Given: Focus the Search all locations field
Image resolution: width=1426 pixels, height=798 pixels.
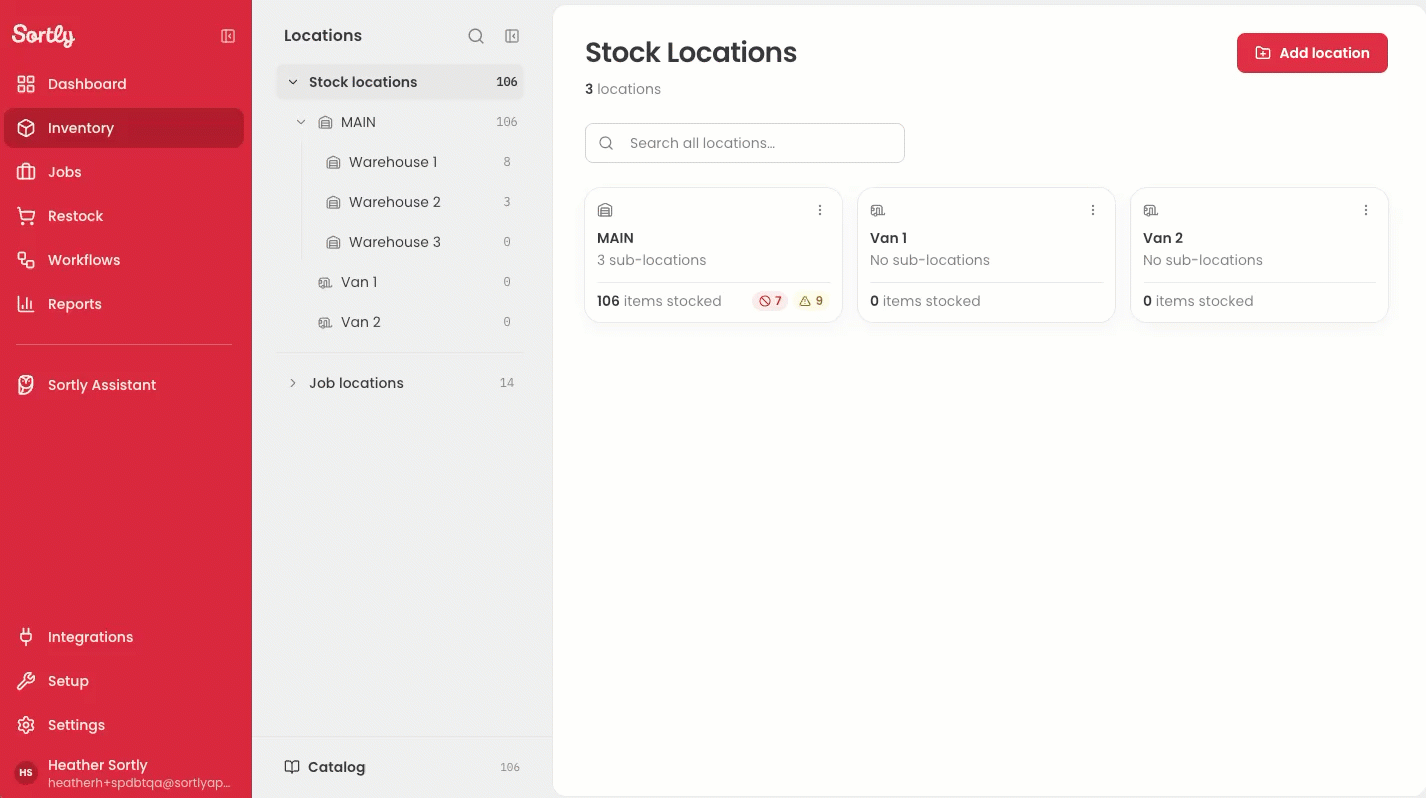Looking at the screenshot, I should point(745,143).
